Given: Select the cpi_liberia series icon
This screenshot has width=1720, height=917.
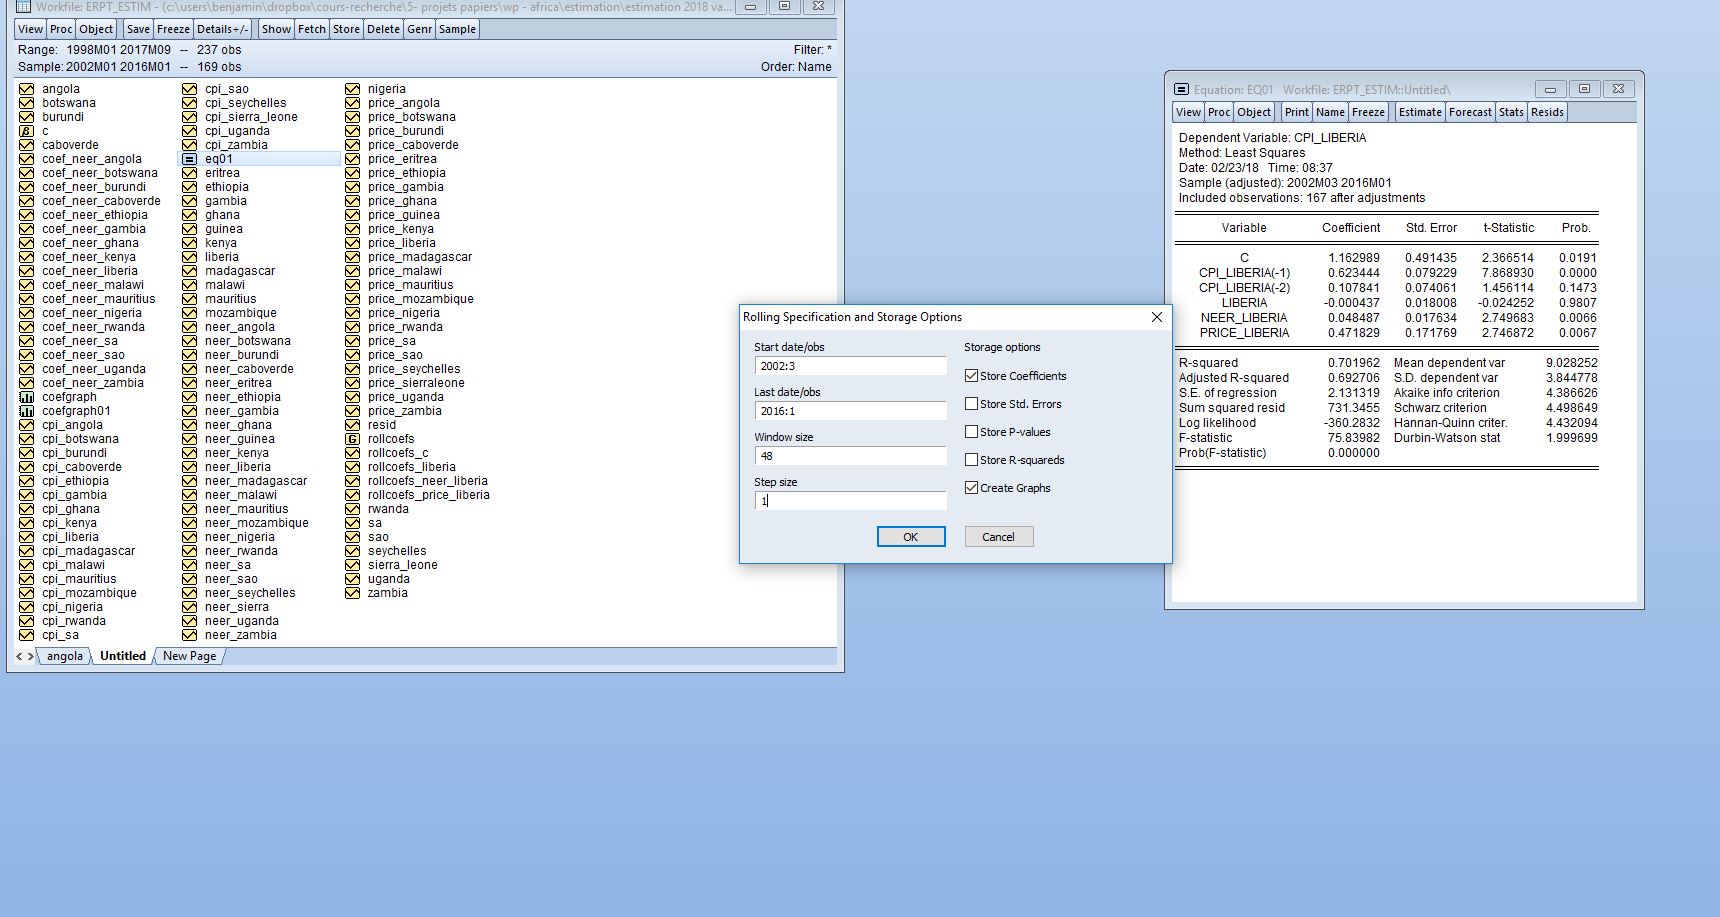Looking at the screenshot, I should point(27,537).
